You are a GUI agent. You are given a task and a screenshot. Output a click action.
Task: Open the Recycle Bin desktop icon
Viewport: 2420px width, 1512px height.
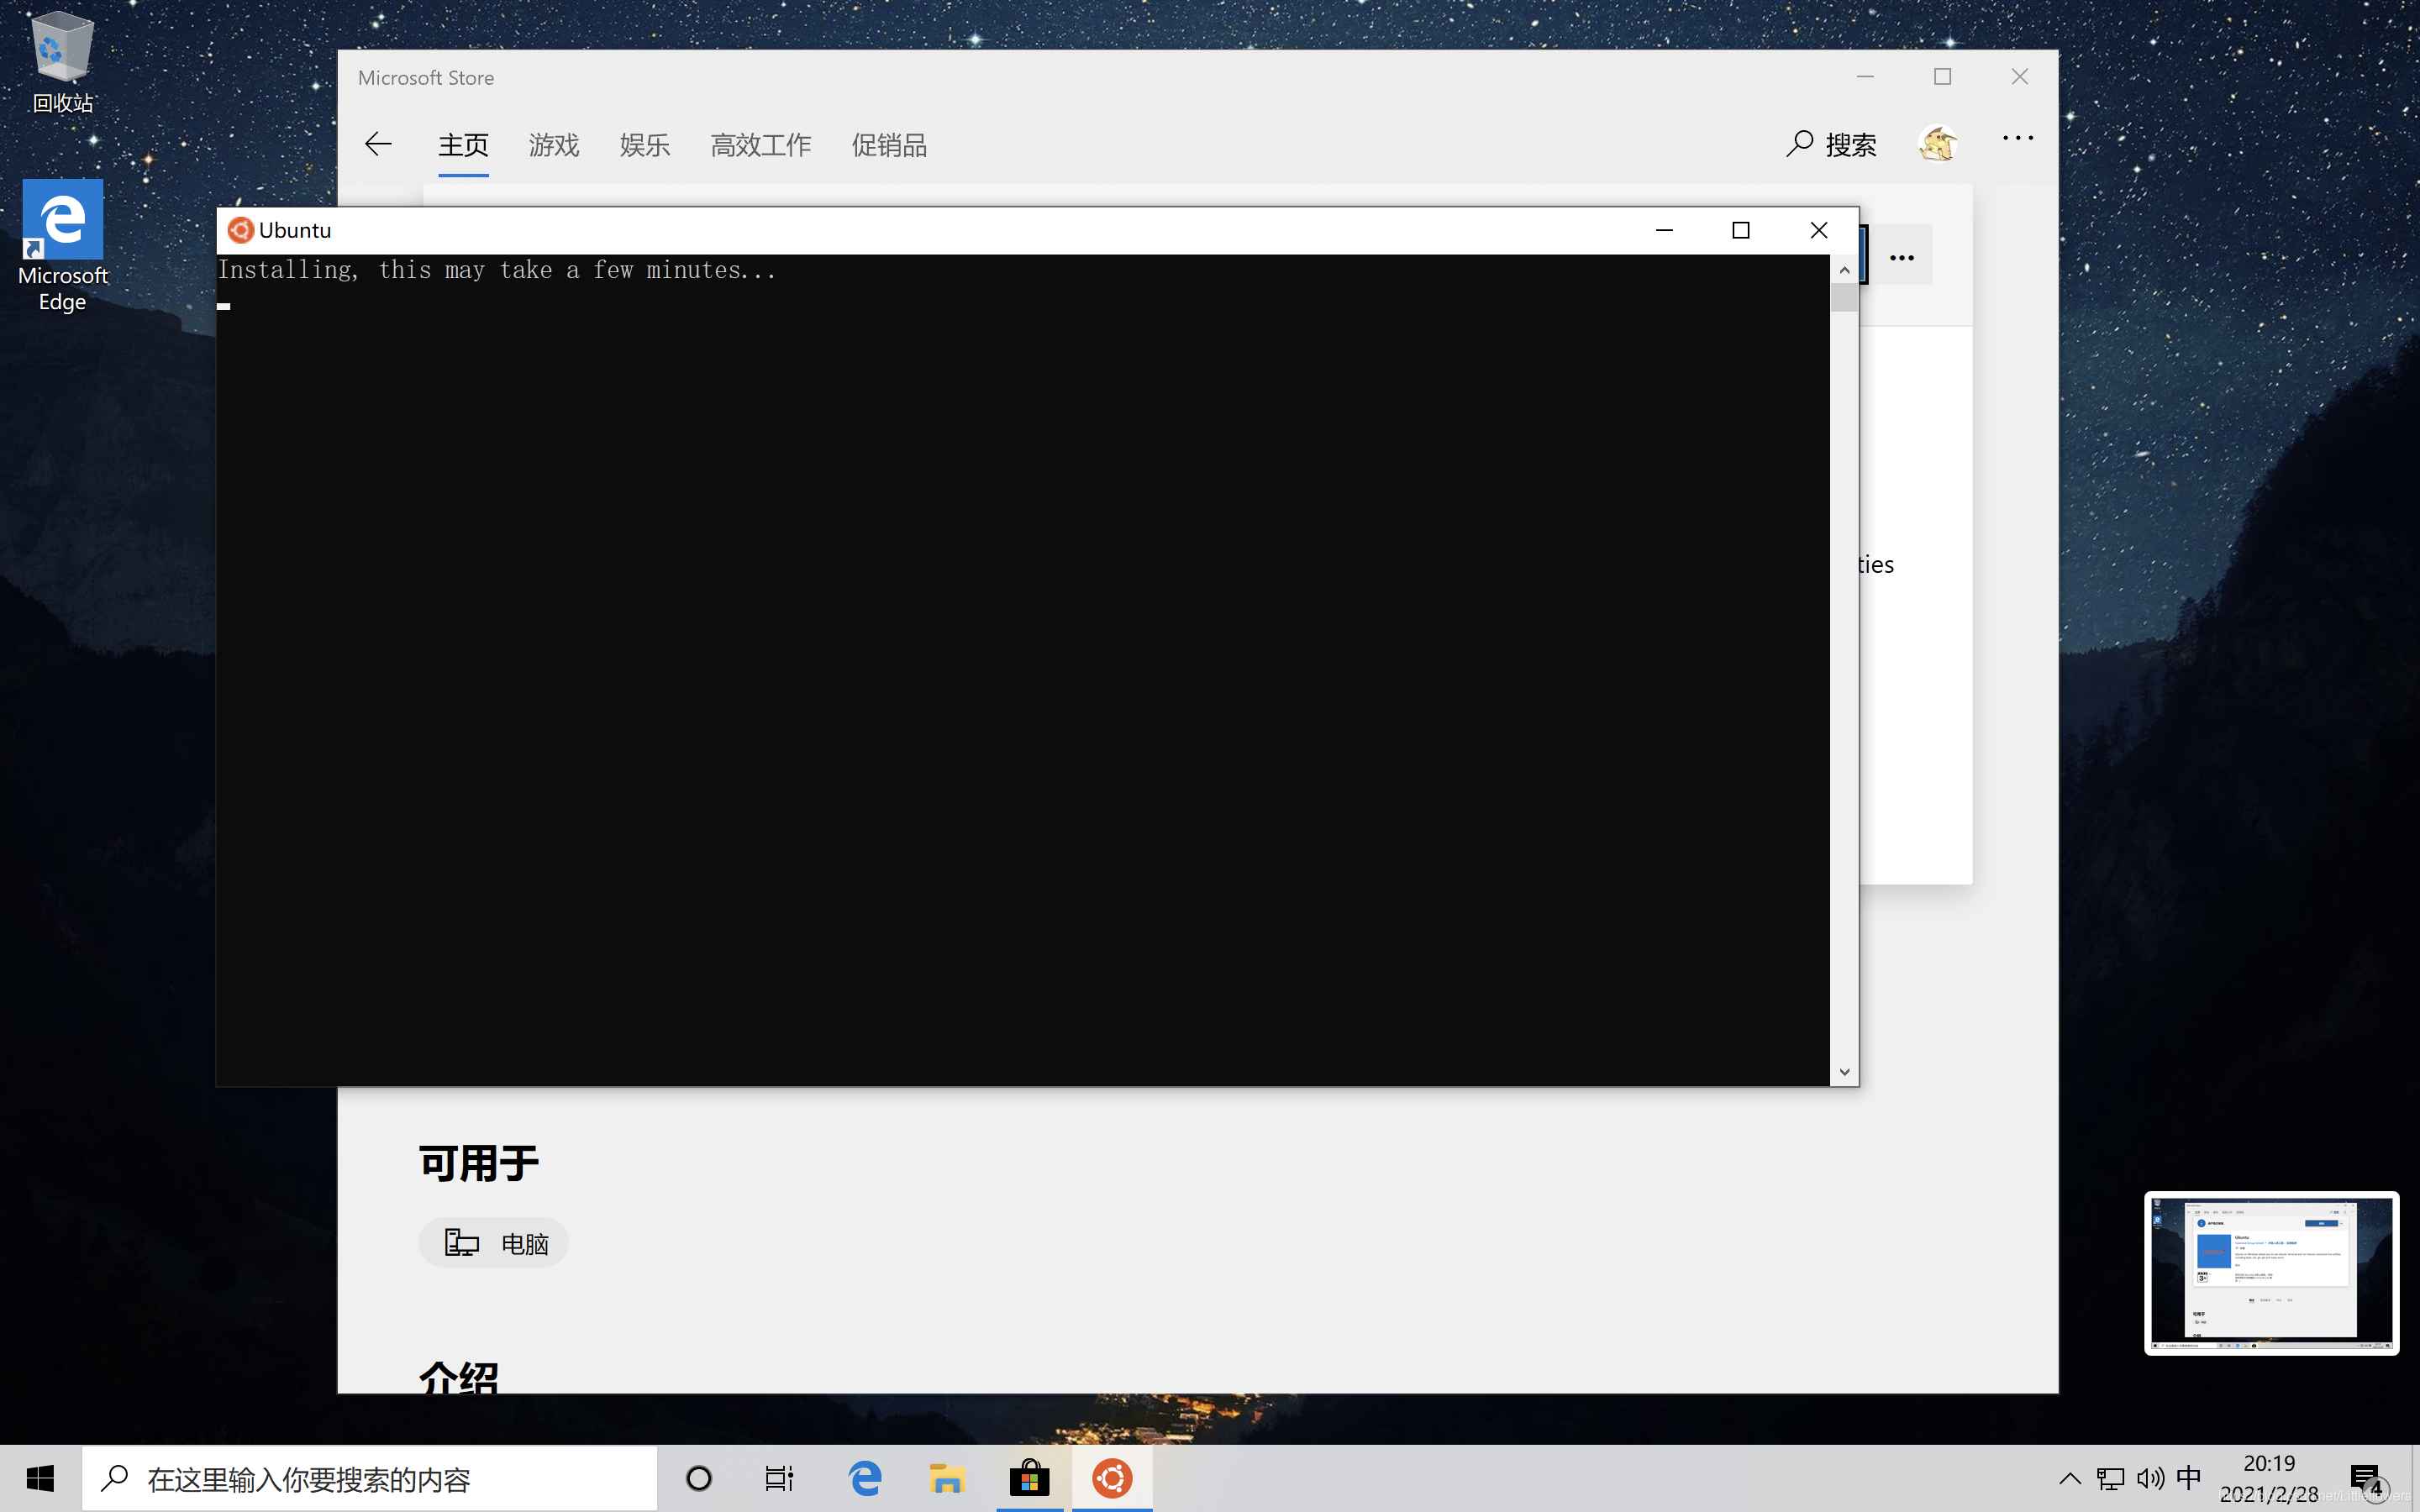(62, 62)
